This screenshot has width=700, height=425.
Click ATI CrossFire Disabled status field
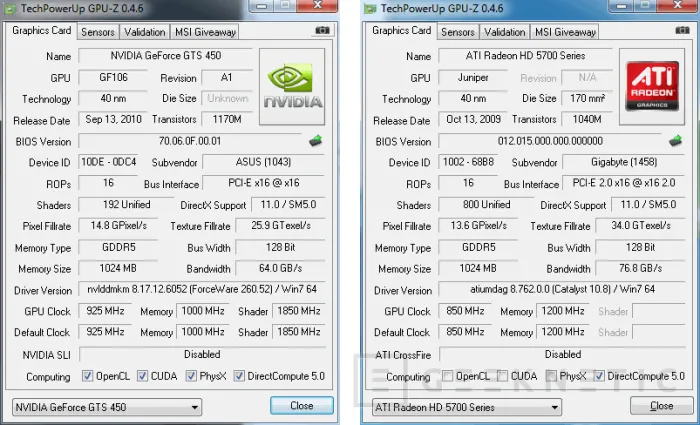(562, 354)
